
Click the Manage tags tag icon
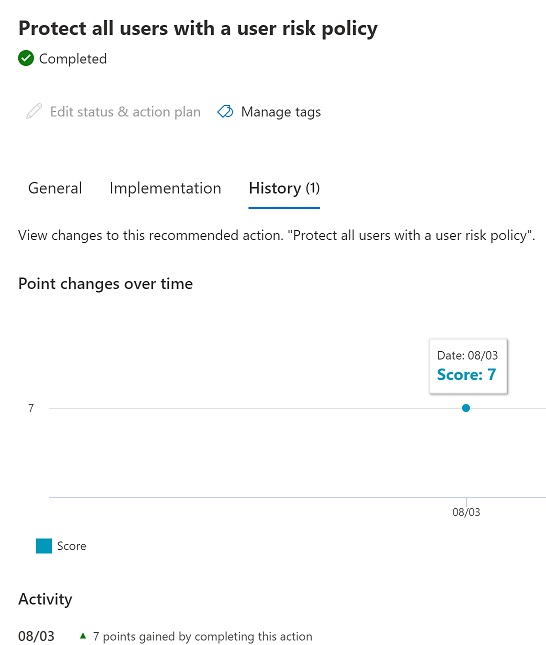pos(225,111)
